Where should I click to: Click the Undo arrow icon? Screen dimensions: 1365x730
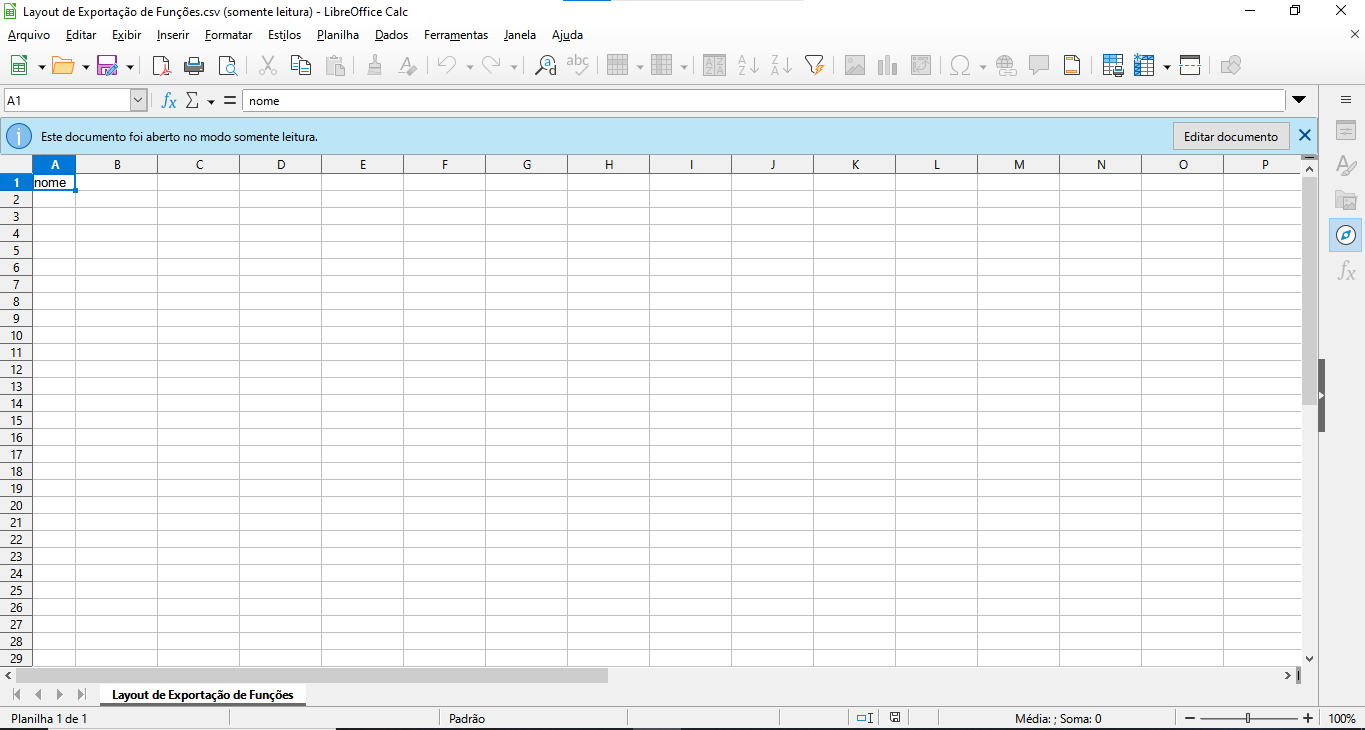[447, 66]
